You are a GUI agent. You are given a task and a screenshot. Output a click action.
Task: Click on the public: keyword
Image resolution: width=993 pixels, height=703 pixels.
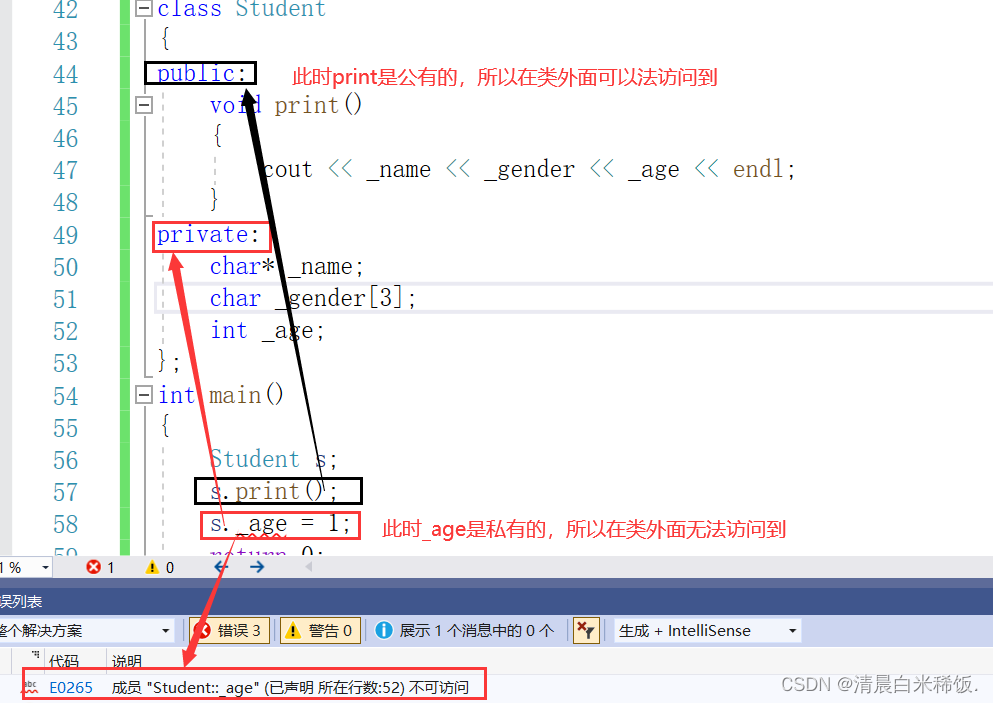[x=201, y=73]
